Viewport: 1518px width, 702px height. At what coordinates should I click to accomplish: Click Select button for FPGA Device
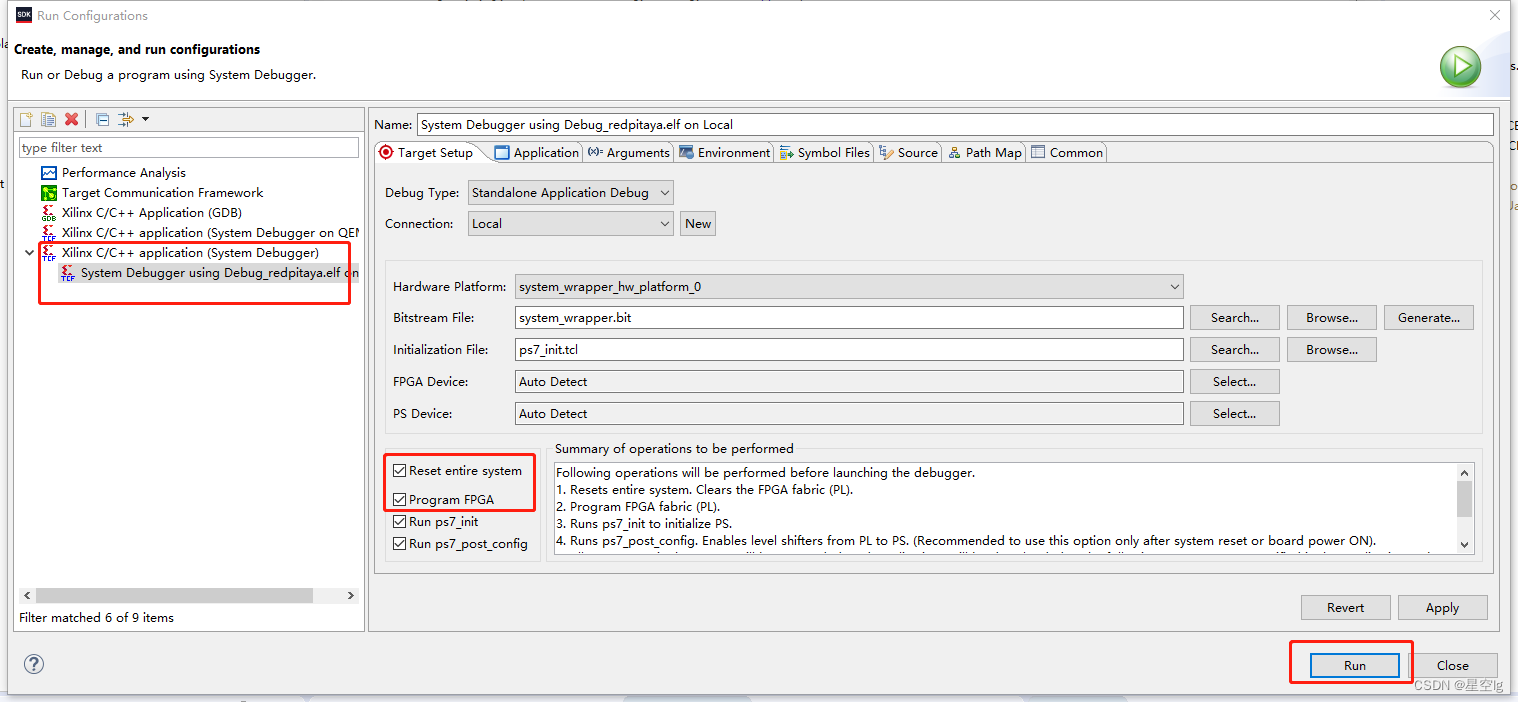point(1234,381)
